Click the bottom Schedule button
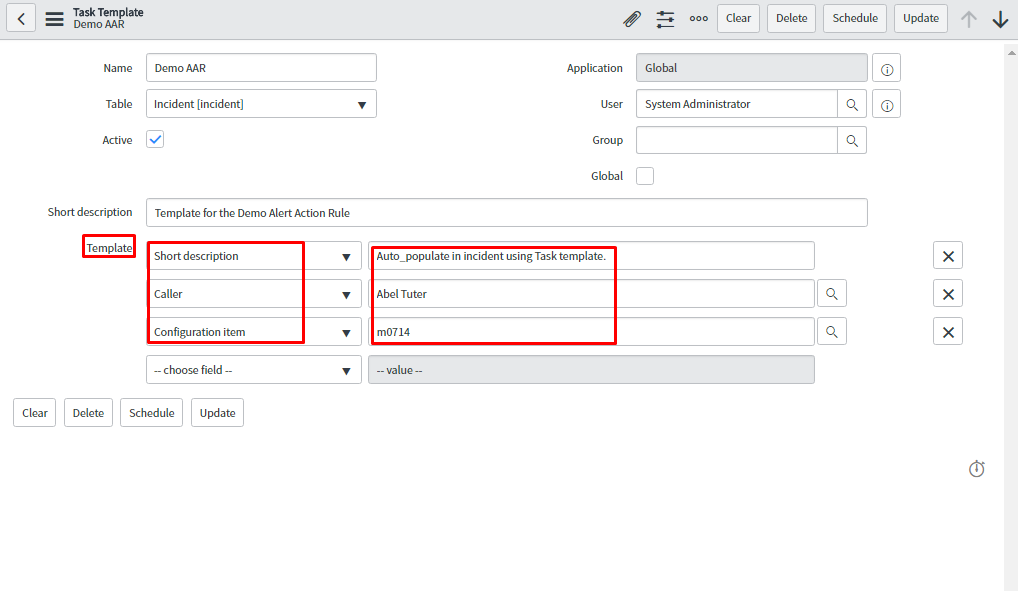 point(151,413)
